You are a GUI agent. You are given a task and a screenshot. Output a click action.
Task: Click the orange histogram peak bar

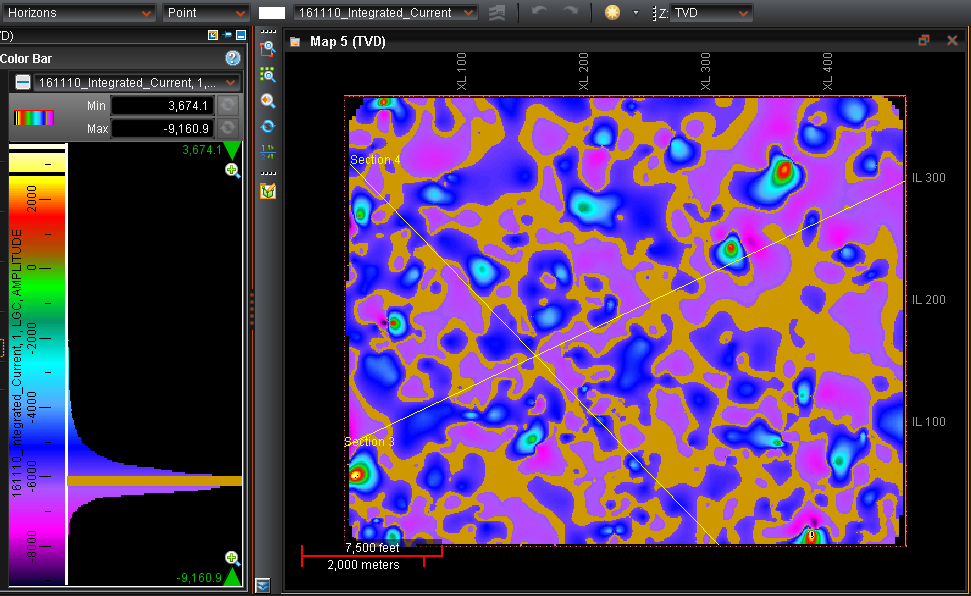154,481
